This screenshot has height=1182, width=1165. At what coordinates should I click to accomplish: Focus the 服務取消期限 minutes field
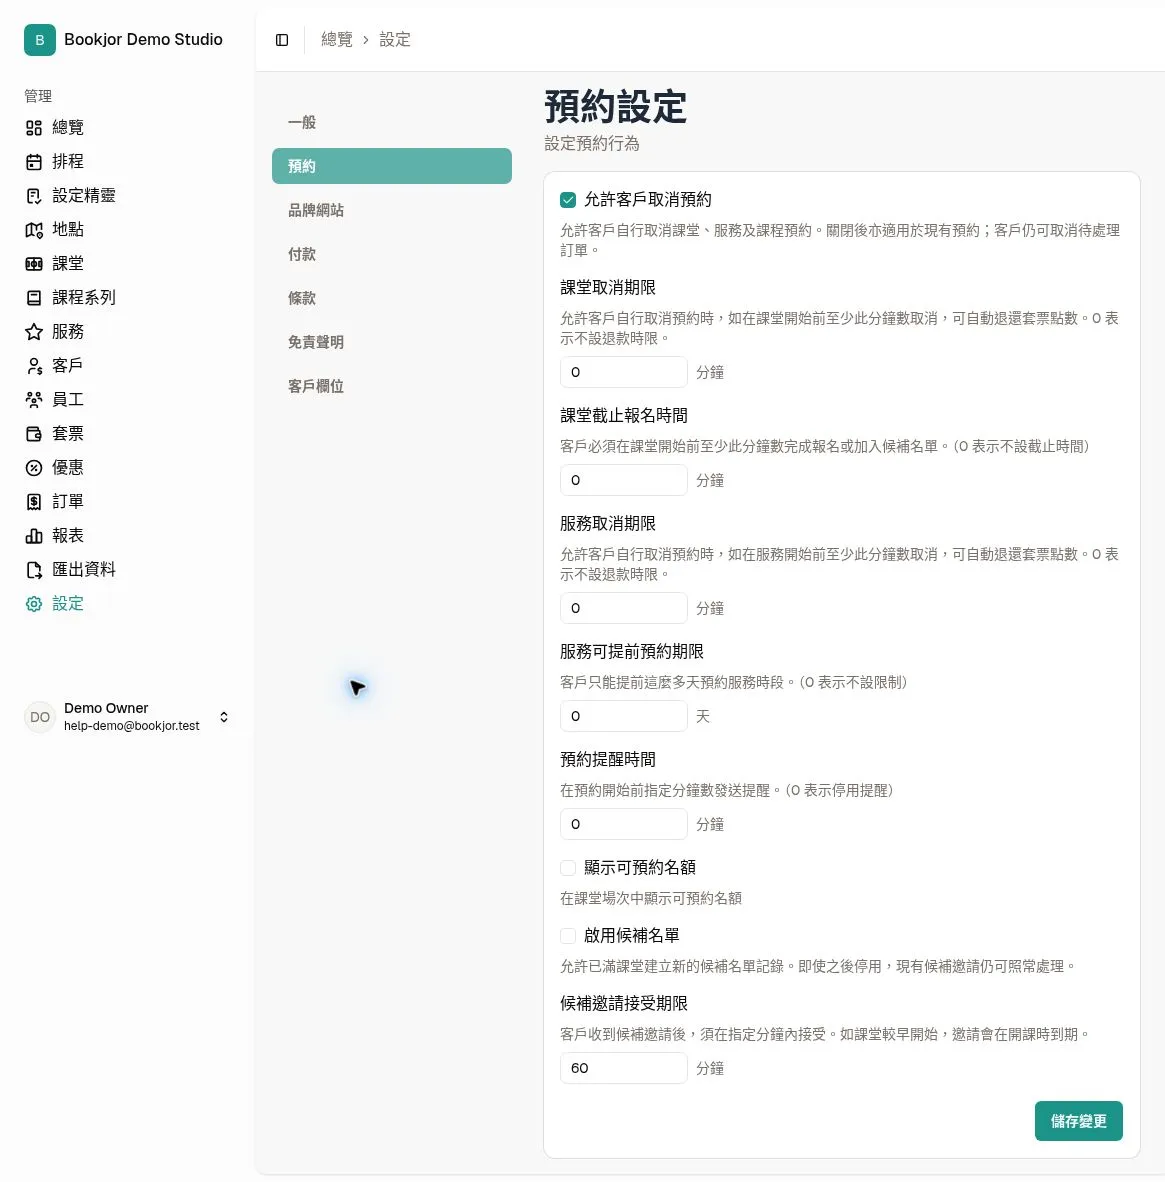click(x=624, y=608)
